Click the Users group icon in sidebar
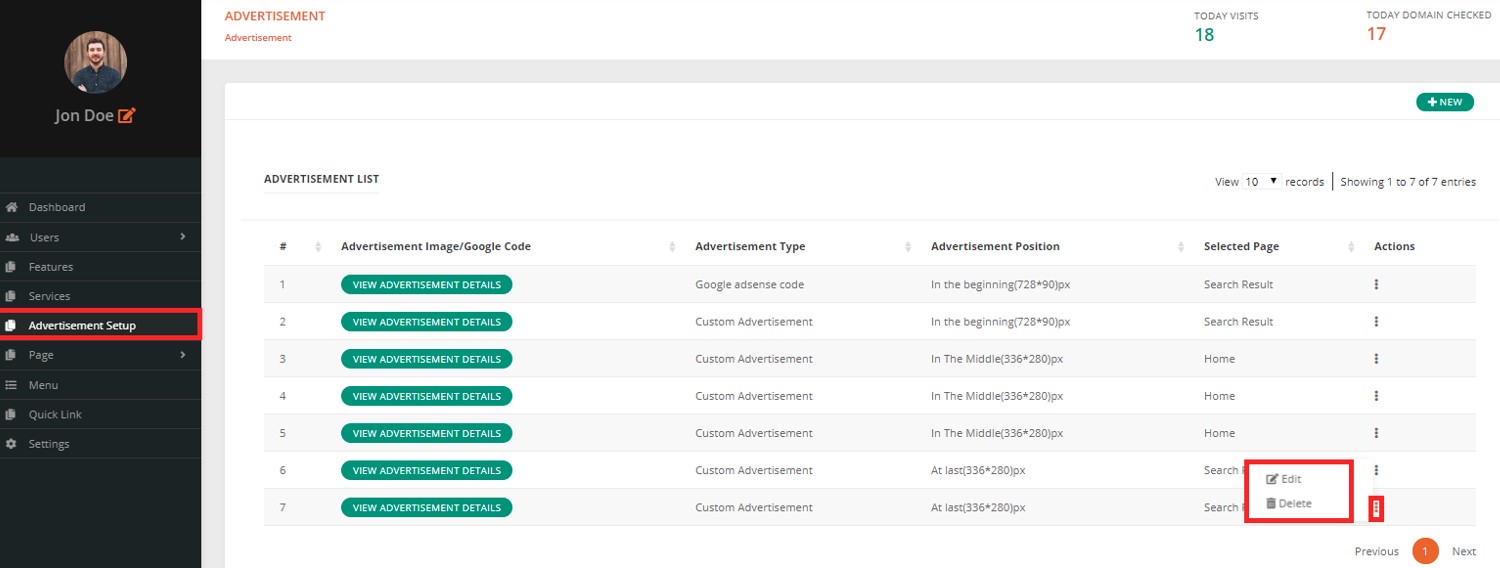Viewport: 1500px width, 568px height. (x=12, y=238)
